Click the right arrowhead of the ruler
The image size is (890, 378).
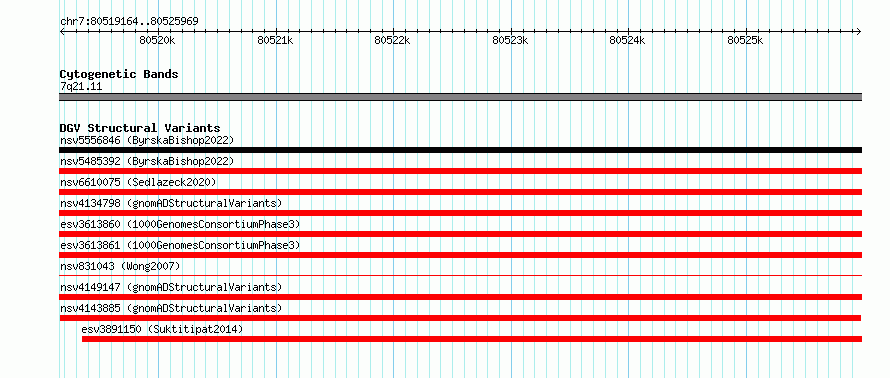859,32
